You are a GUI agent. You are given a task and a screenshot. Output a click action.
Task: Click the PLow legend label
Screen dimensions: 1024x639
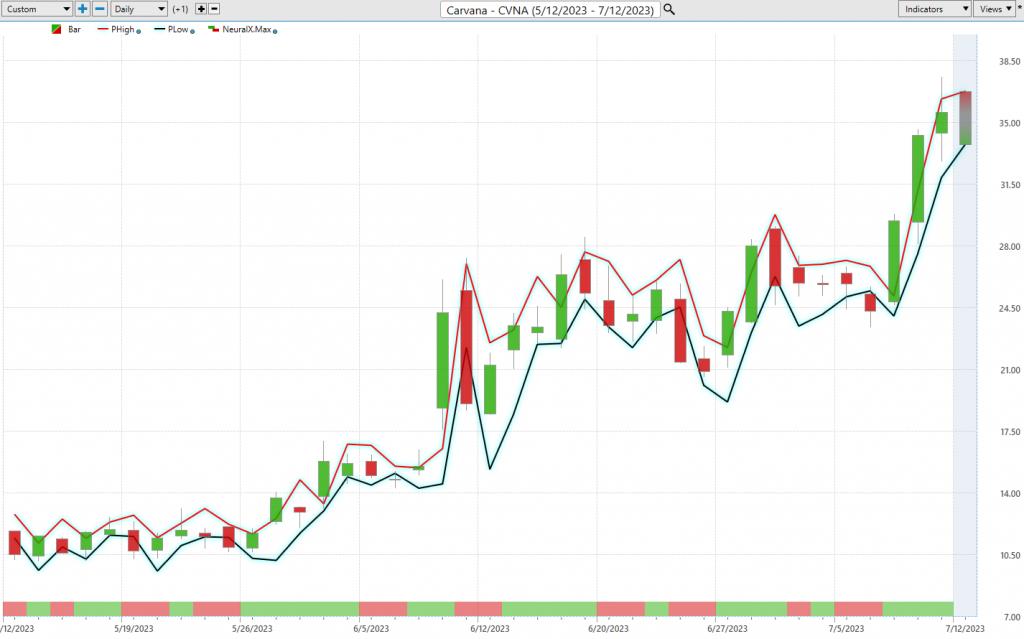click(x=178, y=29)
